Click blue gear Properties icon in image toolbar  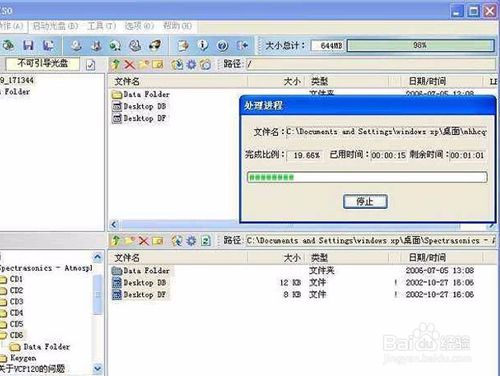click(x=191, y=64)
